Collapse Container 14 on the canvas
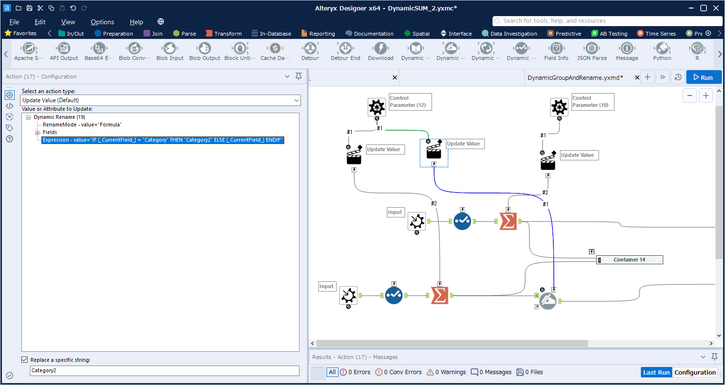The image size is (725, 385). click(x=600, y=260)
